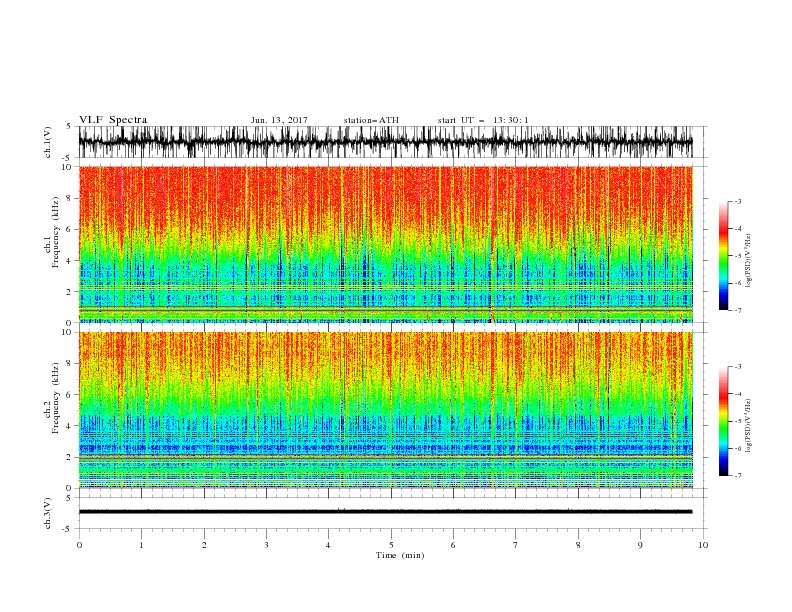792x612 pixels.
Task: Click the time axis tick label '10'
Action: pyautogui.click(x=703, y=545)
